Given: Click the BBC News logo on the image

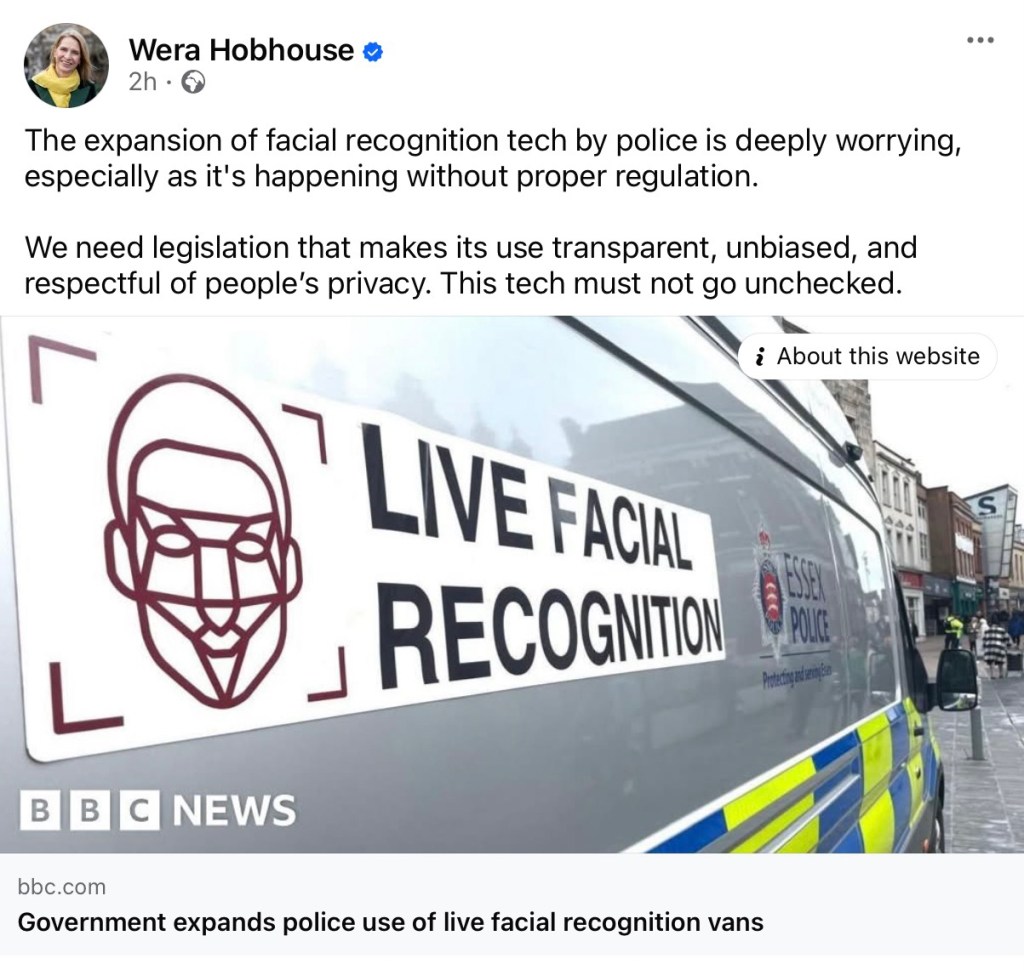Looking at the screenshot, I should coord(157,810).
